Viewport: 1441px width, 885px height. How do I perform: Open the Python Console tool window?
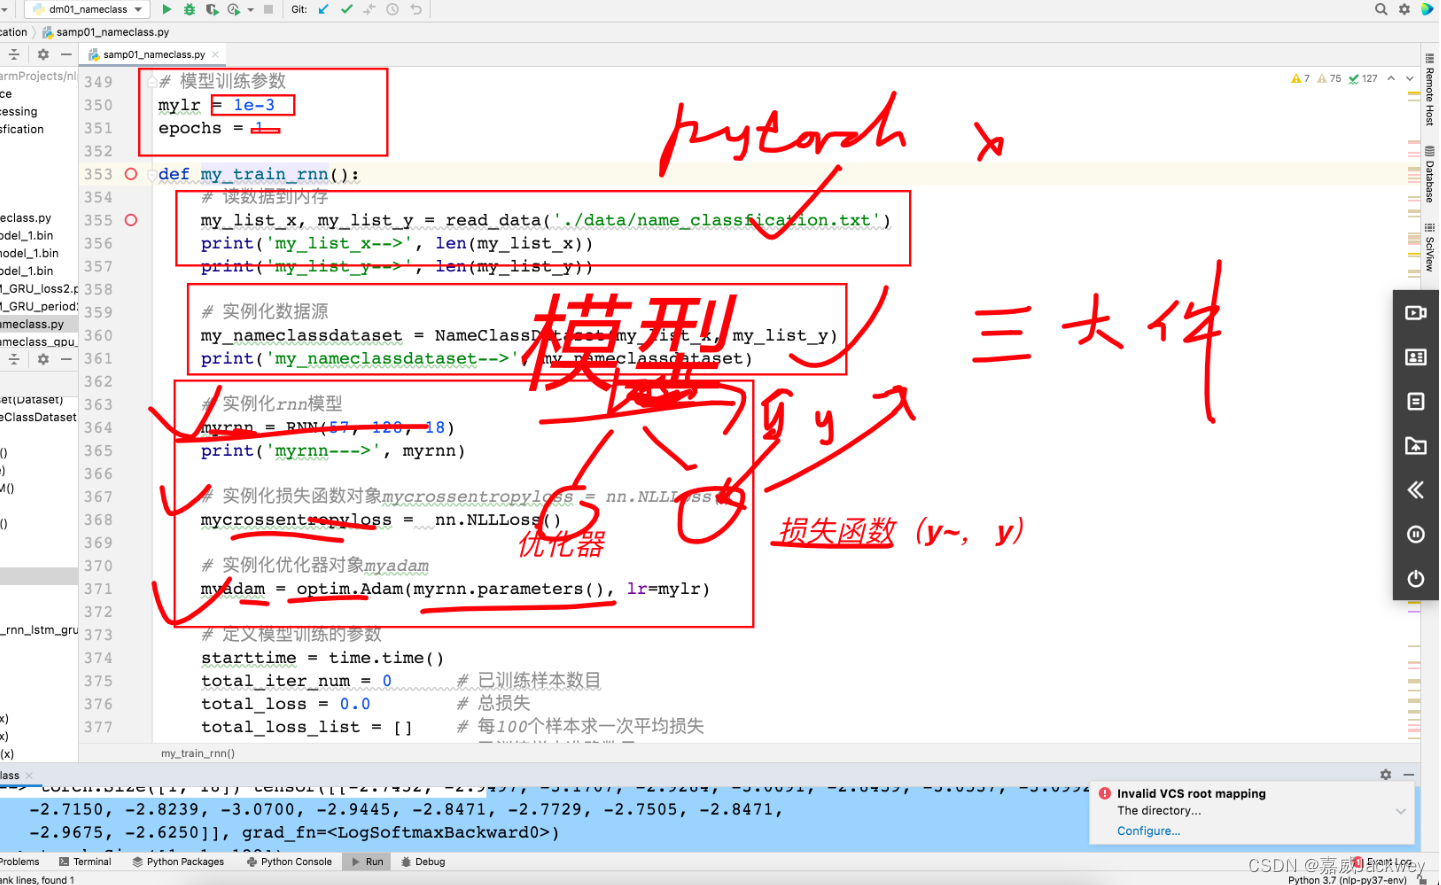[289, 862]
